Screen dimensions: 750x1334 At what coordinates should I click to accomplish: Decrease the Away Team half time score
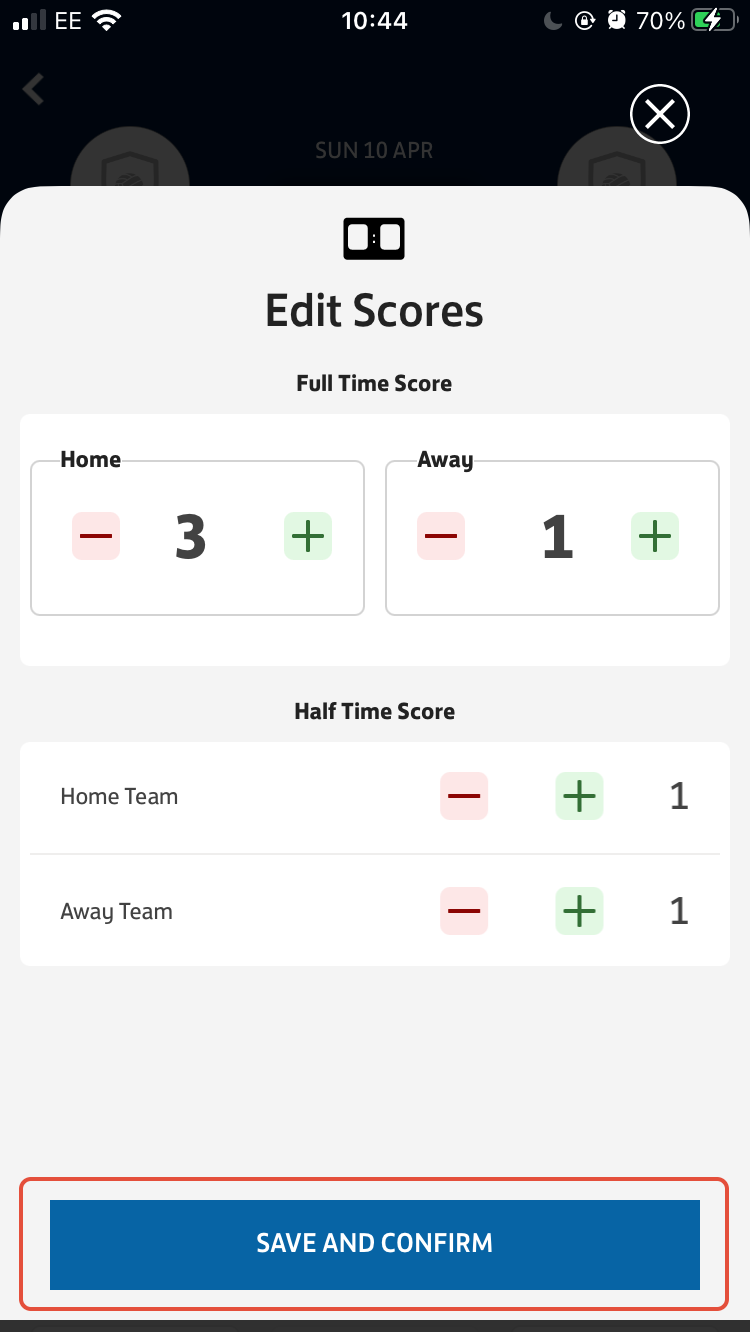coord(463,911)
